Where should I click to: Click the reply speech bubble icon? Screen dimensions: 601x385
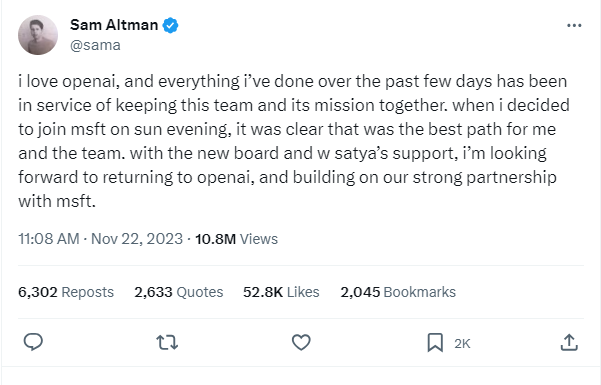[x=33, y=342]
